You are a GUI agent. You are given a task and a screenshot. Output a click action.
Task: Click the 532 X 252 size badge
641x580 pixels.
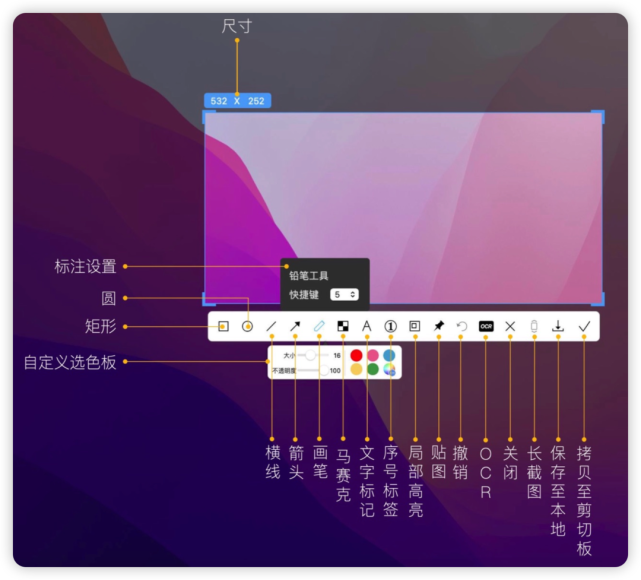tap(238, 101)
